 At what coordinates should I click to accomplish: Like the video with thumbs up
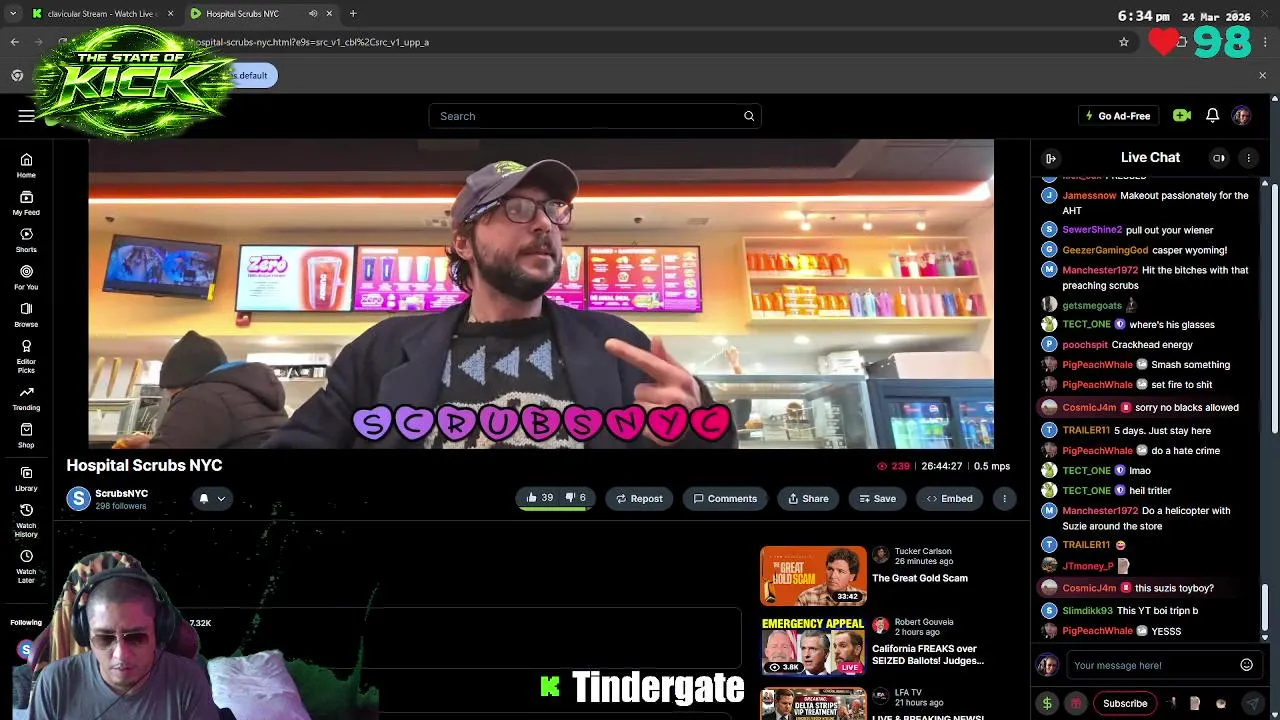540,498
